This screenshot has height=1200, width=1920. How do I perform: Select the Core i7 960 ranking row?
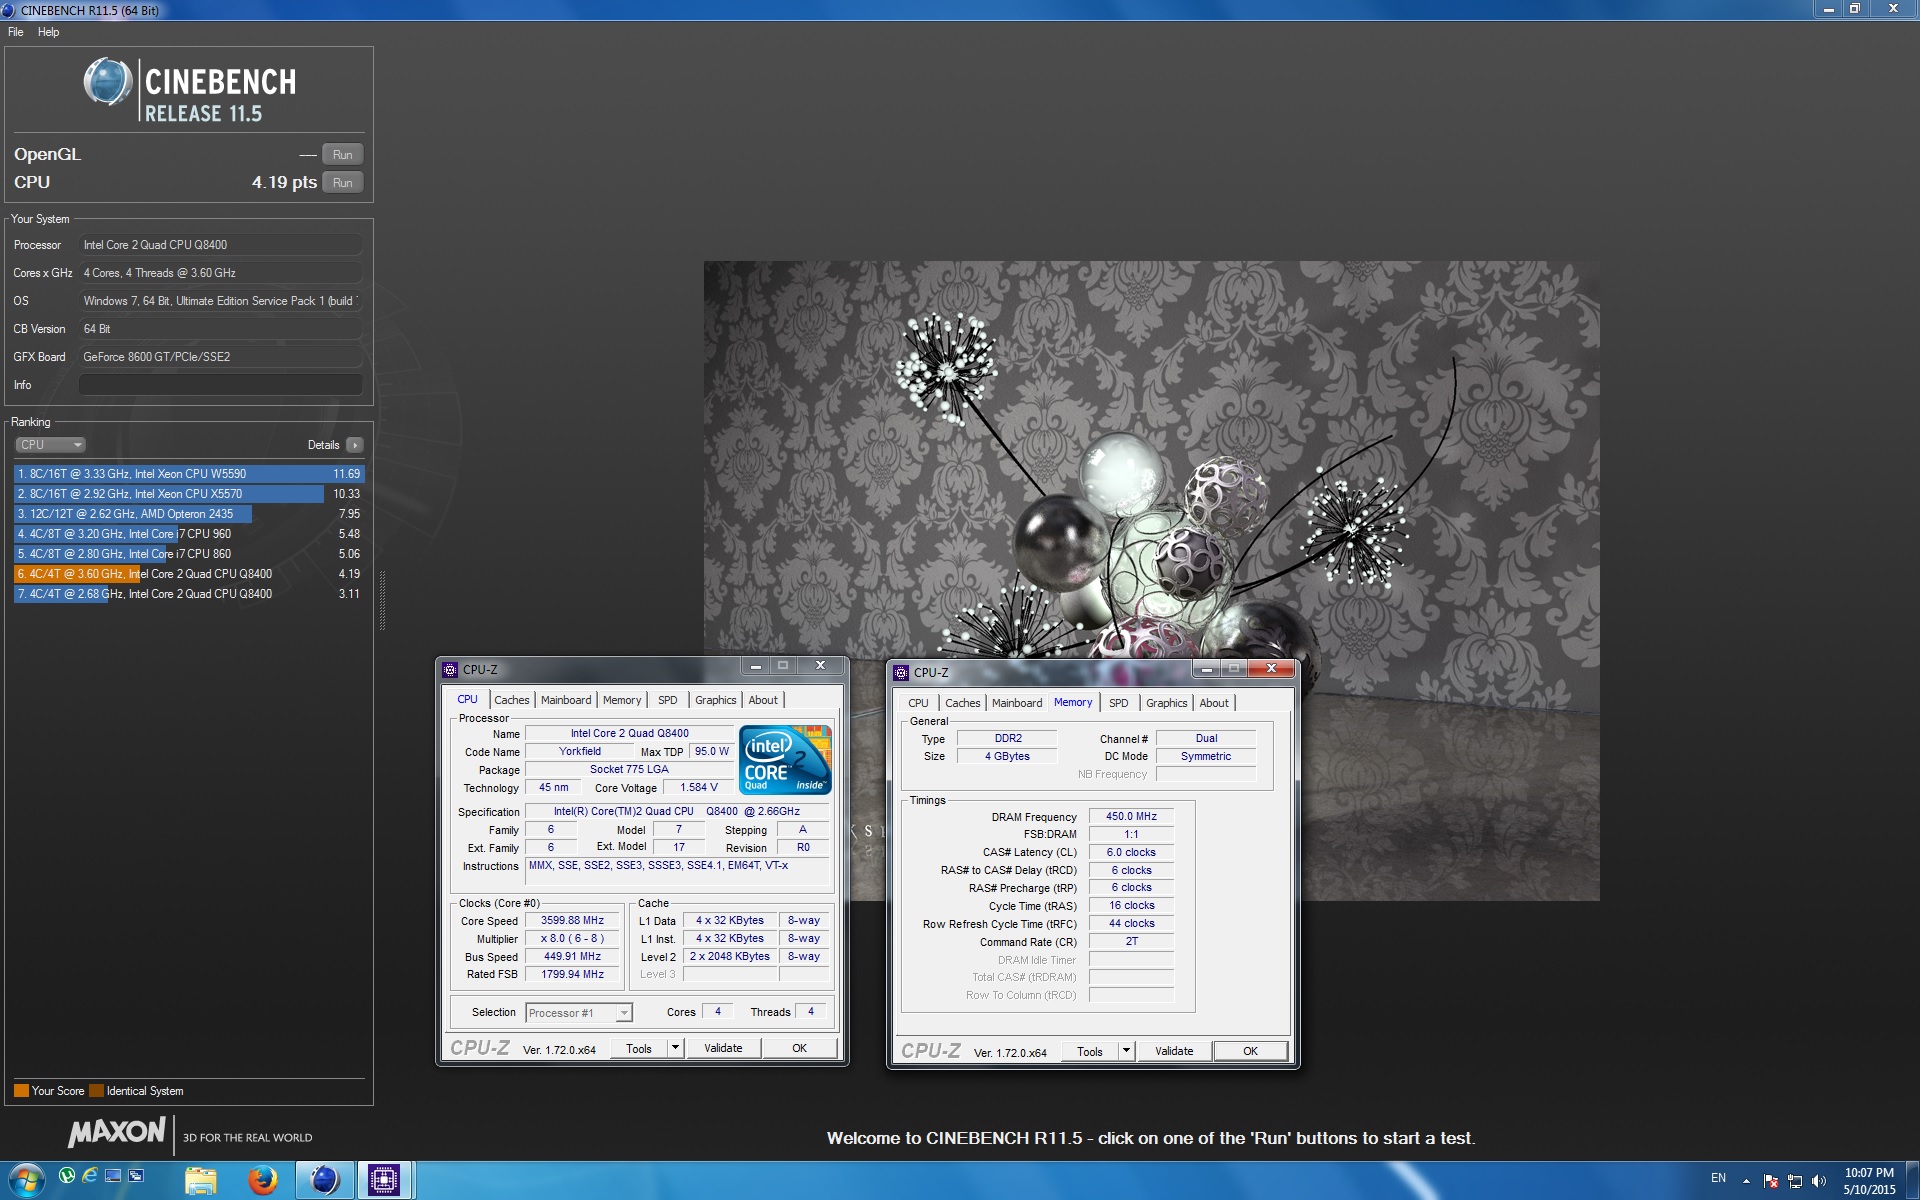[189, 534]
